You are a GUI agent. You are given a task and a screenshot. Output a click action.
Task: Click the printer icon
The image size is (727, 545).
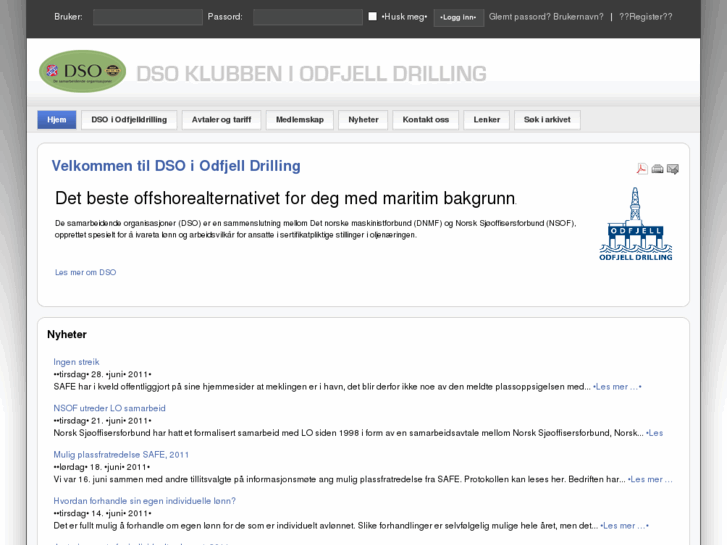[x=657, y=169]
